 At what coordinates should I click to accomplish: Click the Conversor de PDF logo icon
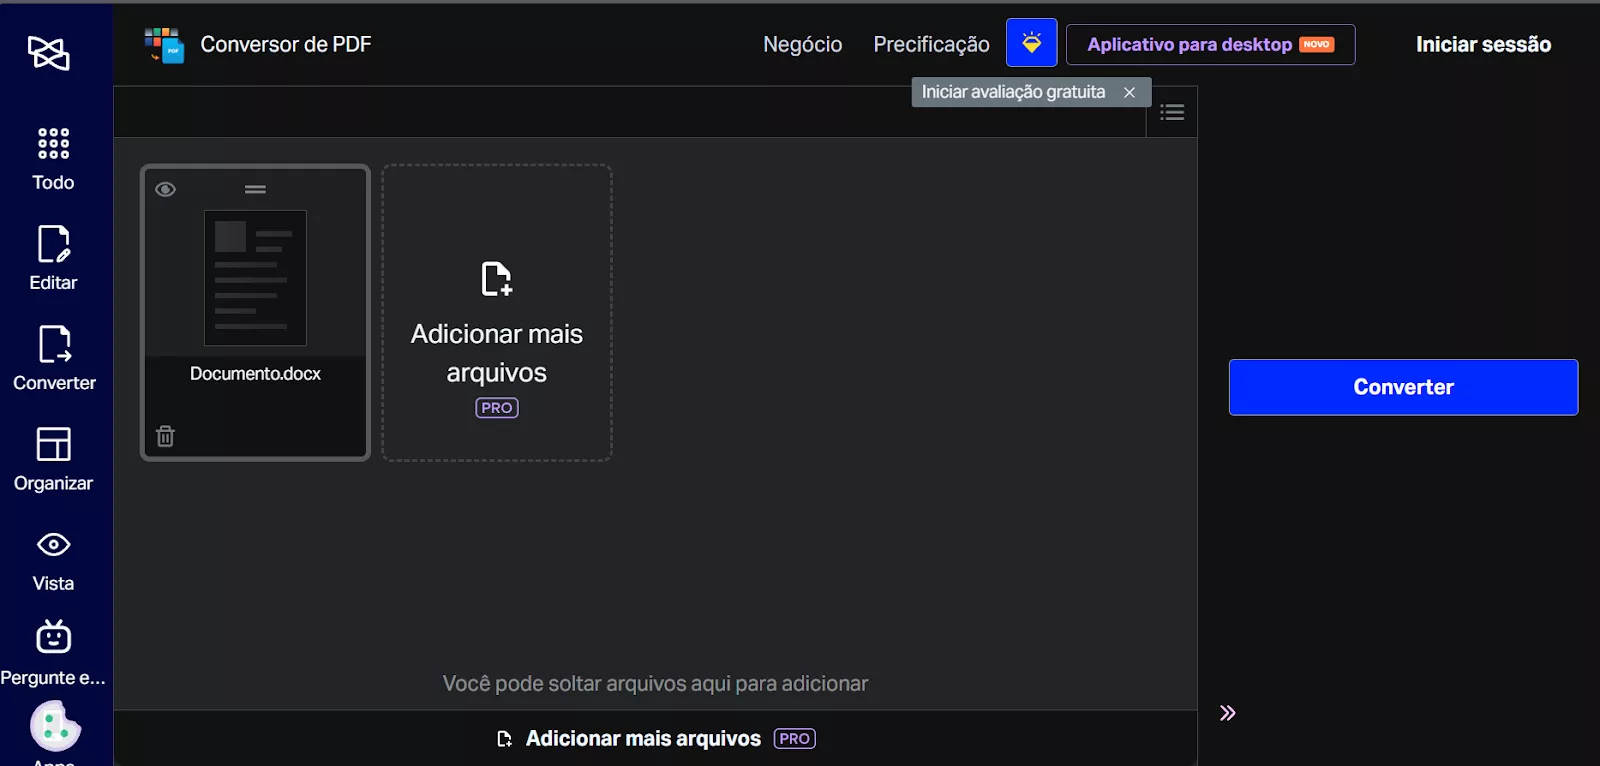pyautogui.click(x=164, y=45)
